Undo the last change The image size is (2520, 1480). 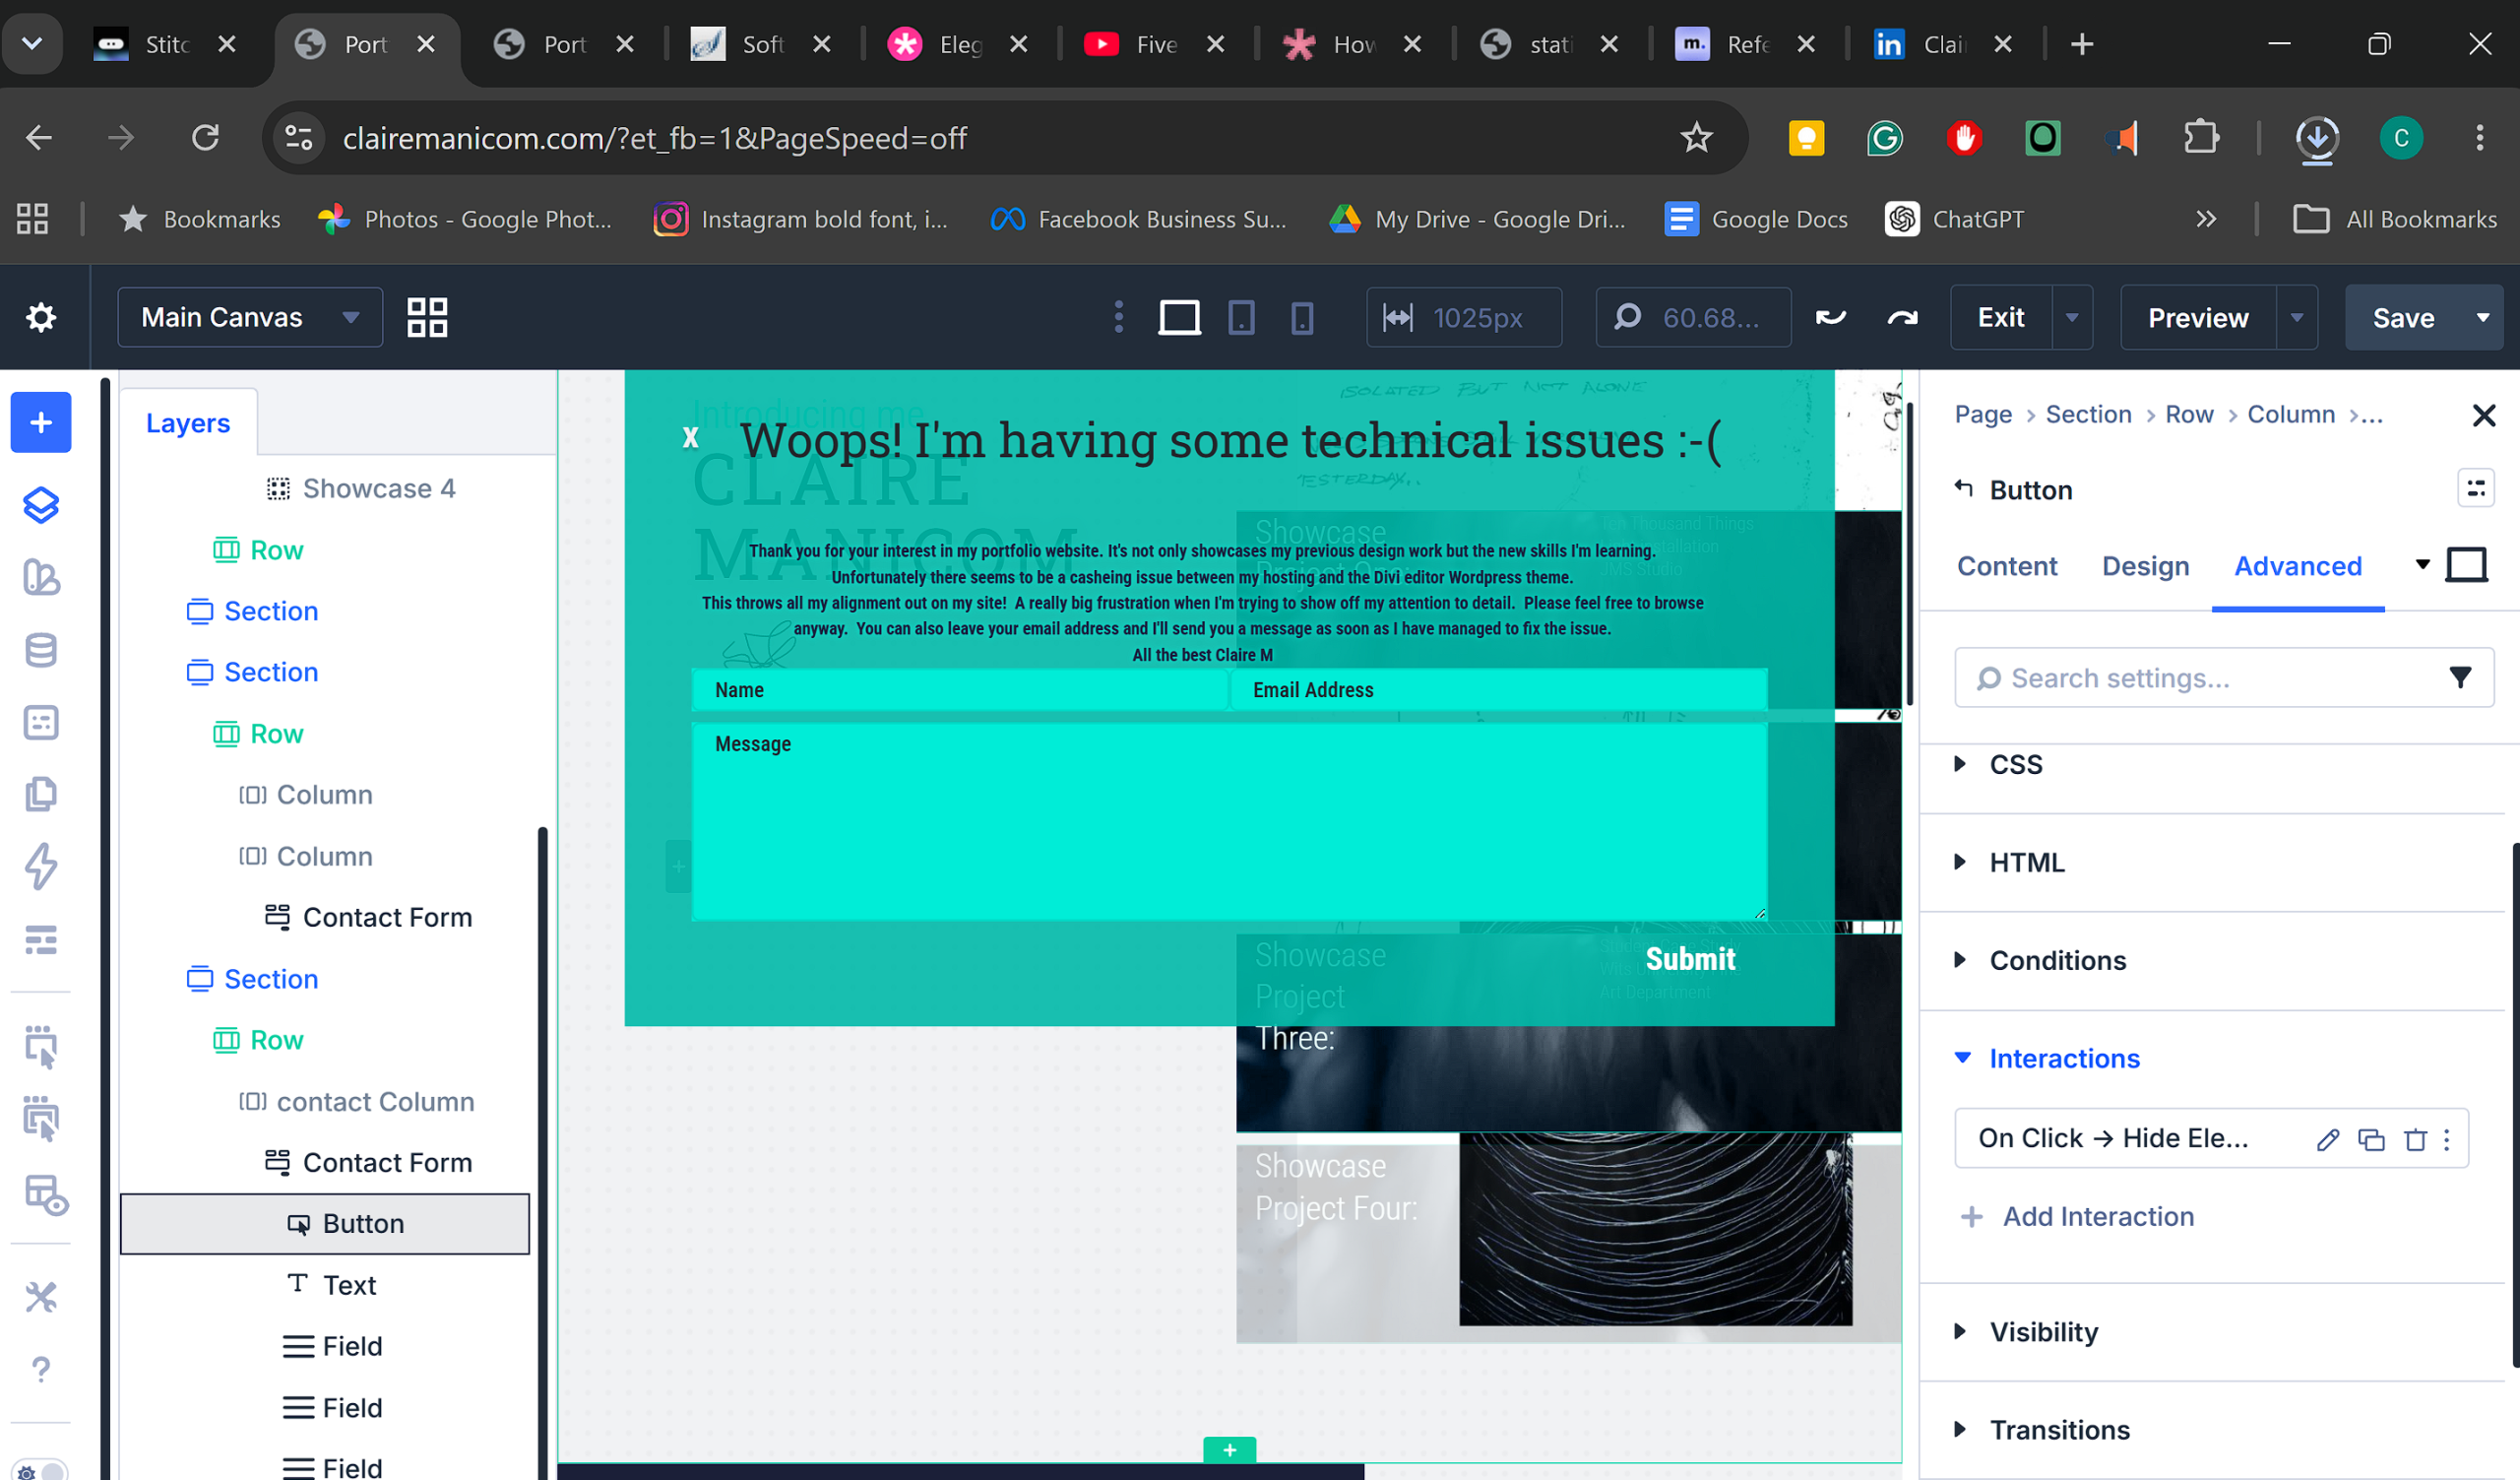tap(1830, 318)
